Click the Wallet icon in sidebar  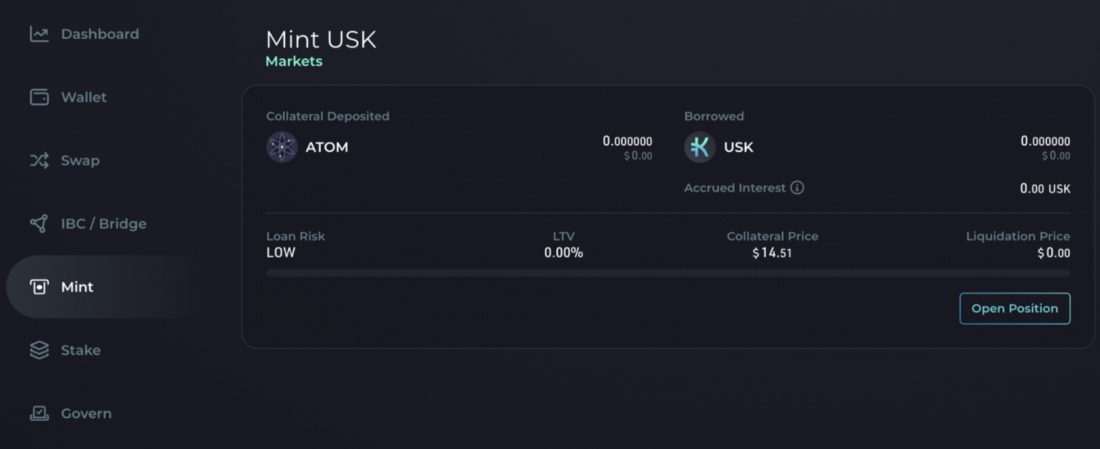click(x=39, y=97)
